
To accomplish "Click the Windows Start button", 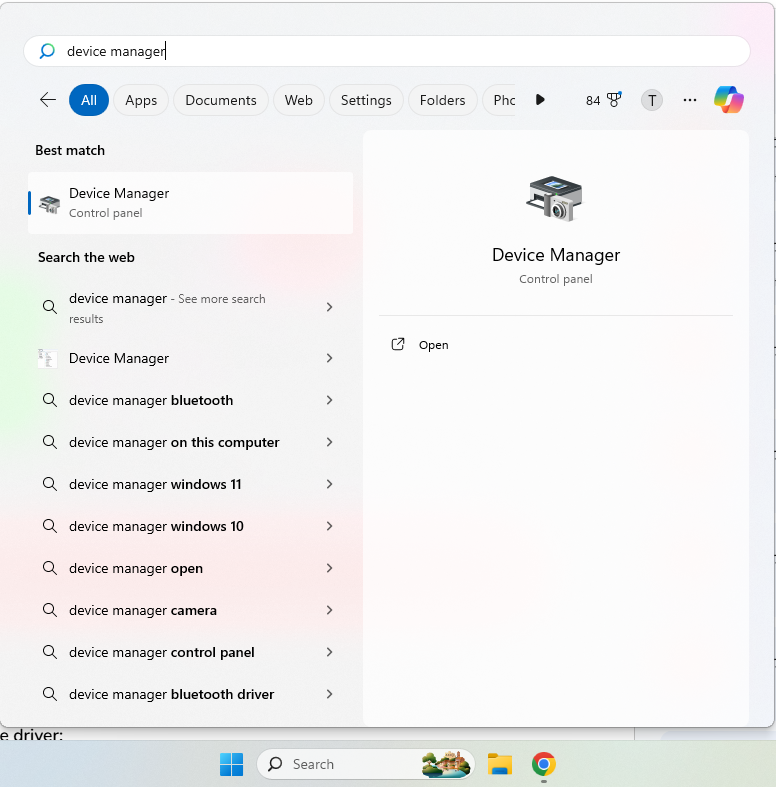I will [x=232, y=764].
